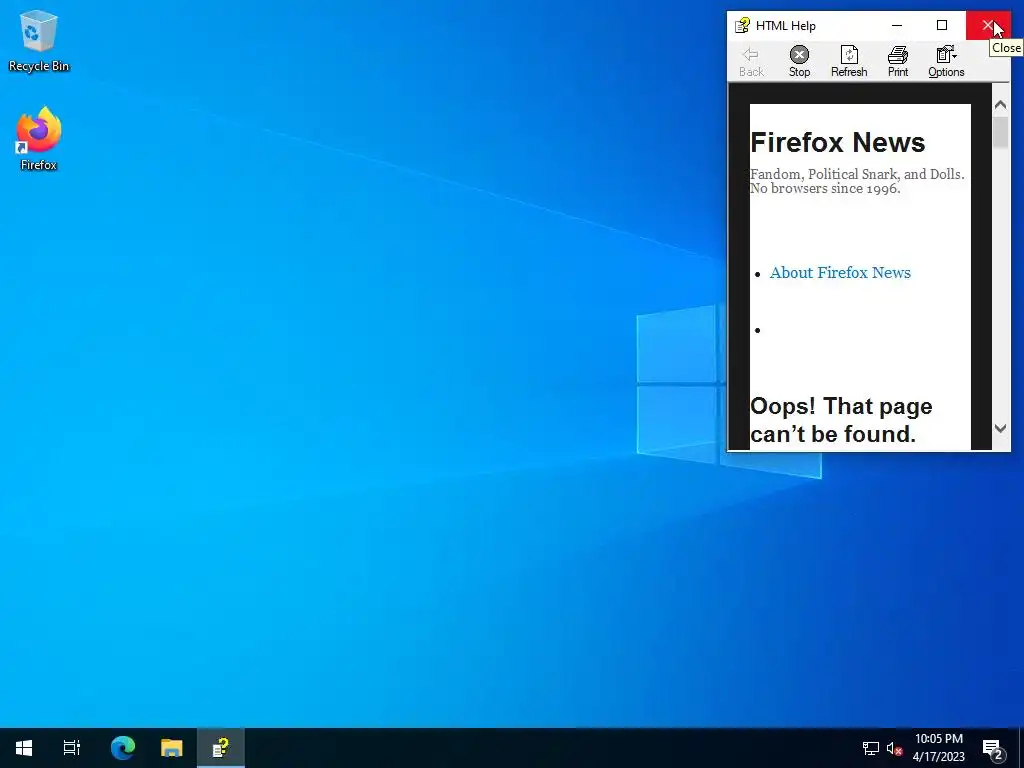Image resolution: width=1024 pixels, height=768 pixels.
Task: Open the notification center icon
Action: (x=993, y=748)
